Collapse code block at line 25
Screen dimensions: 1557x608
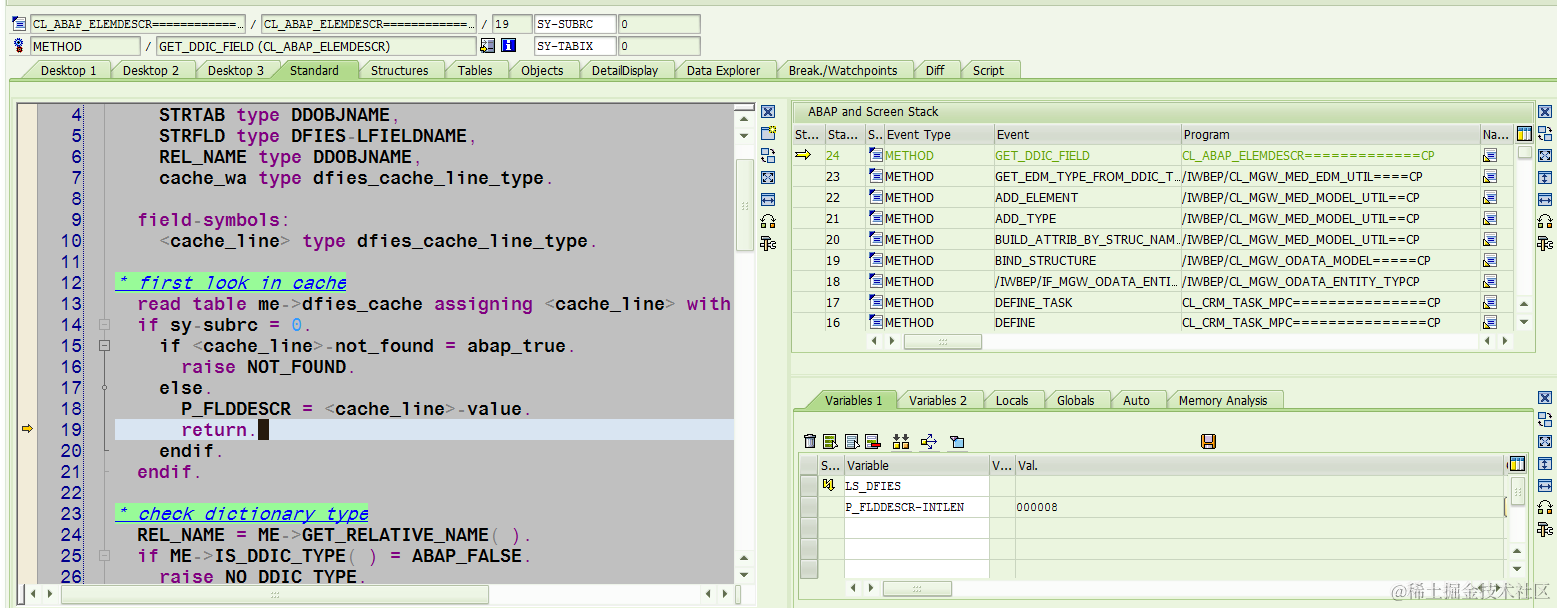(104, 556)
